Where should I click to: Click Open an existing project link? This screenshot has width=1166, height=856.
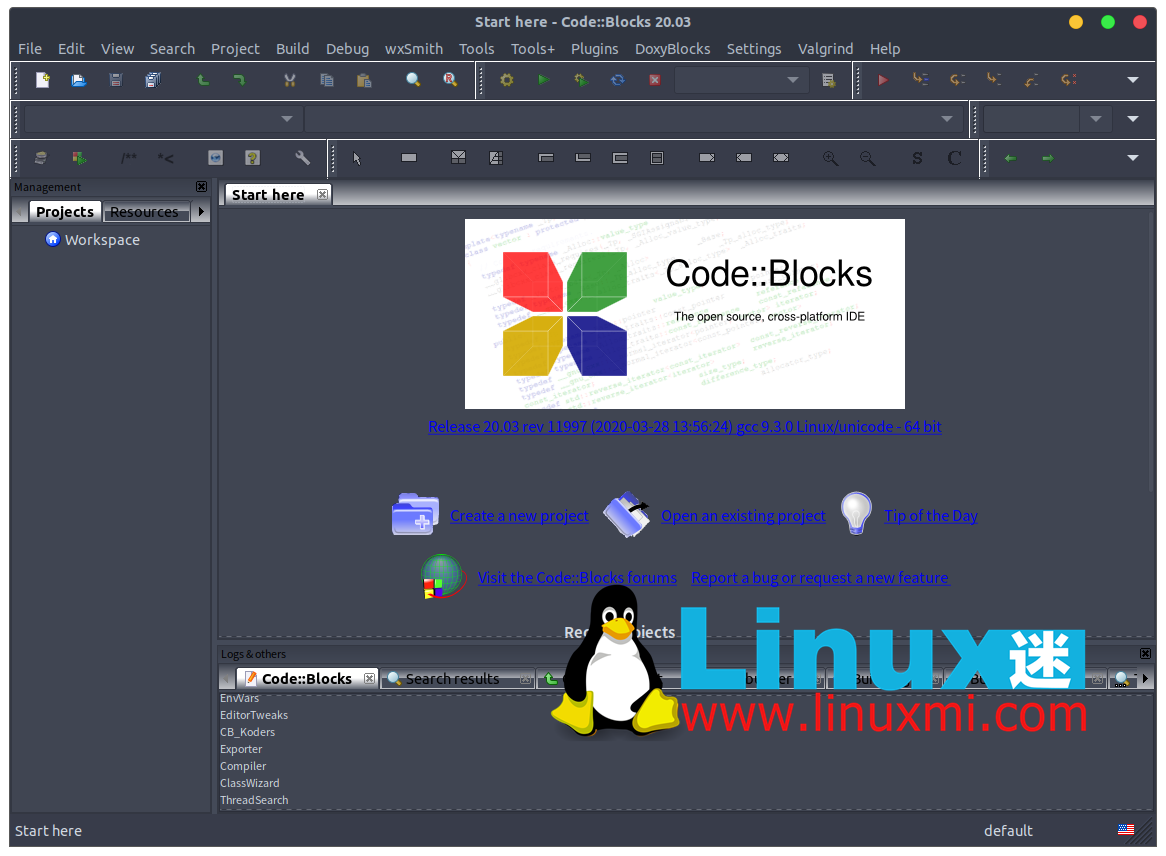point(743,515)
